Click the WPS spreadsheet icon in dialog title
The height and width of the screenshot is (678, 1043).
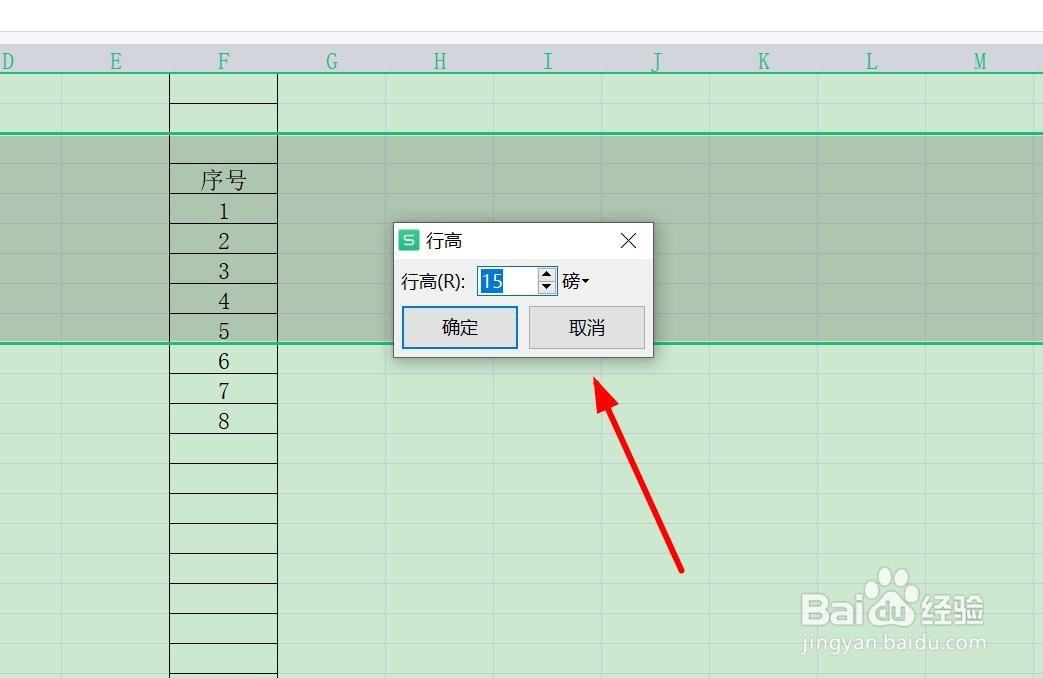[x=408, y=240]
